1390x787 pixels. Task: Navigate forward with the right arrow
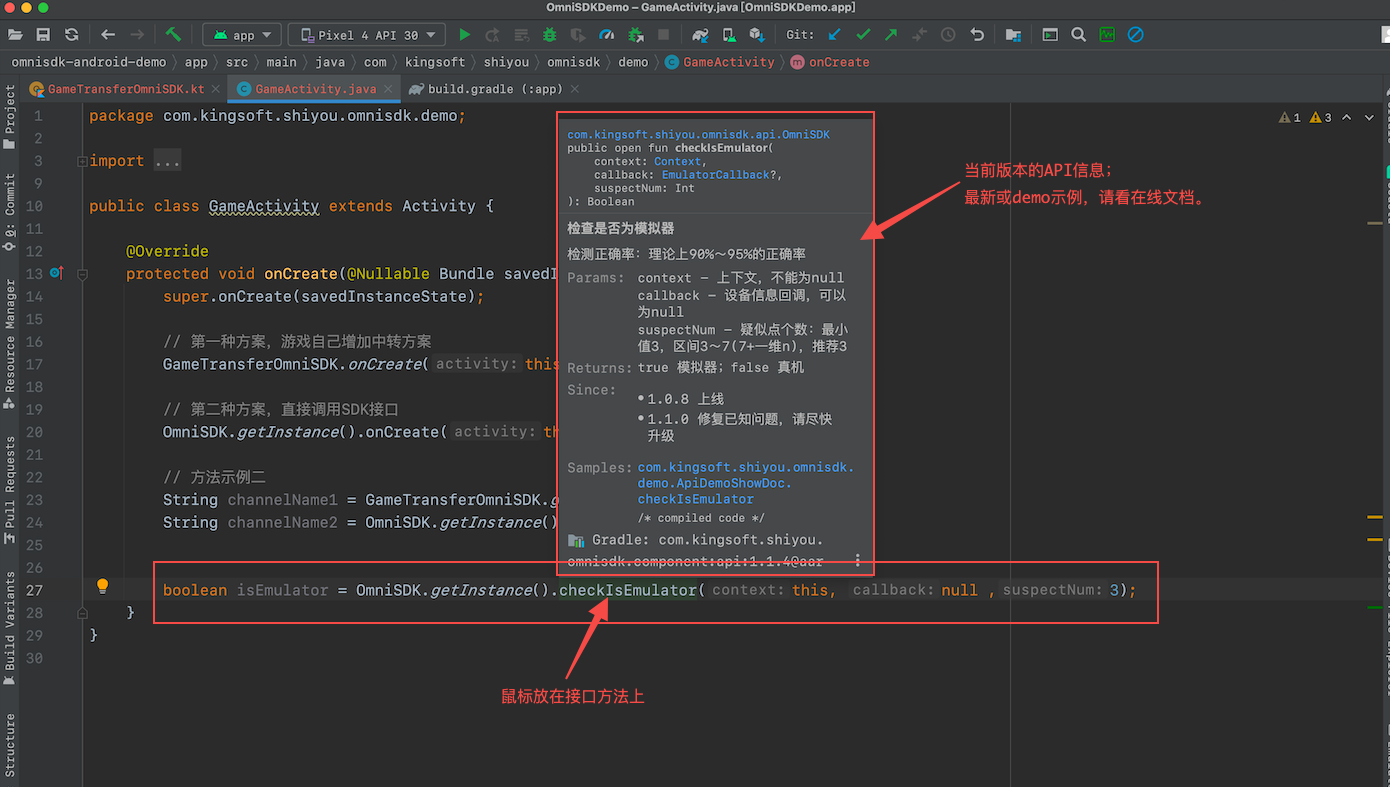(137, 34)
